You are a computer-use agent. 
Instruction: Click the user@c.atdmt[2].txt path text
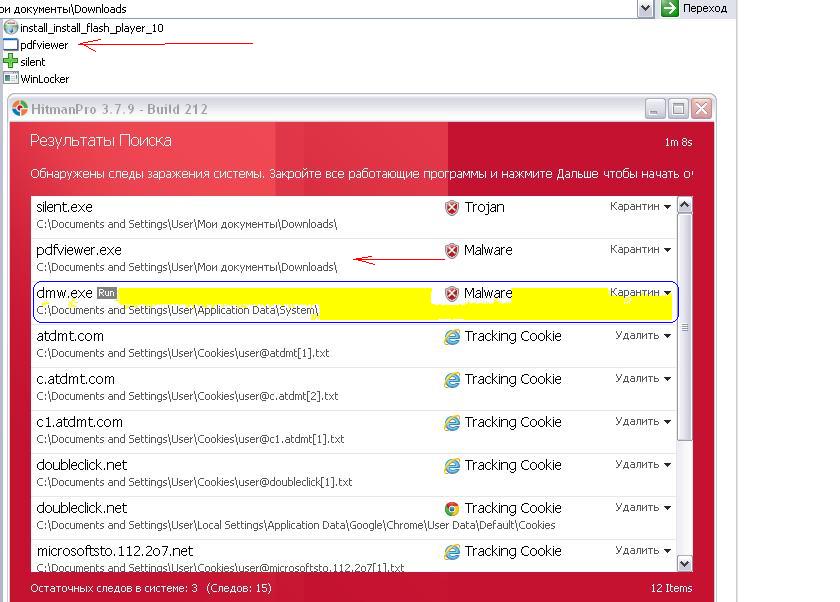click(x=188, y=396)
